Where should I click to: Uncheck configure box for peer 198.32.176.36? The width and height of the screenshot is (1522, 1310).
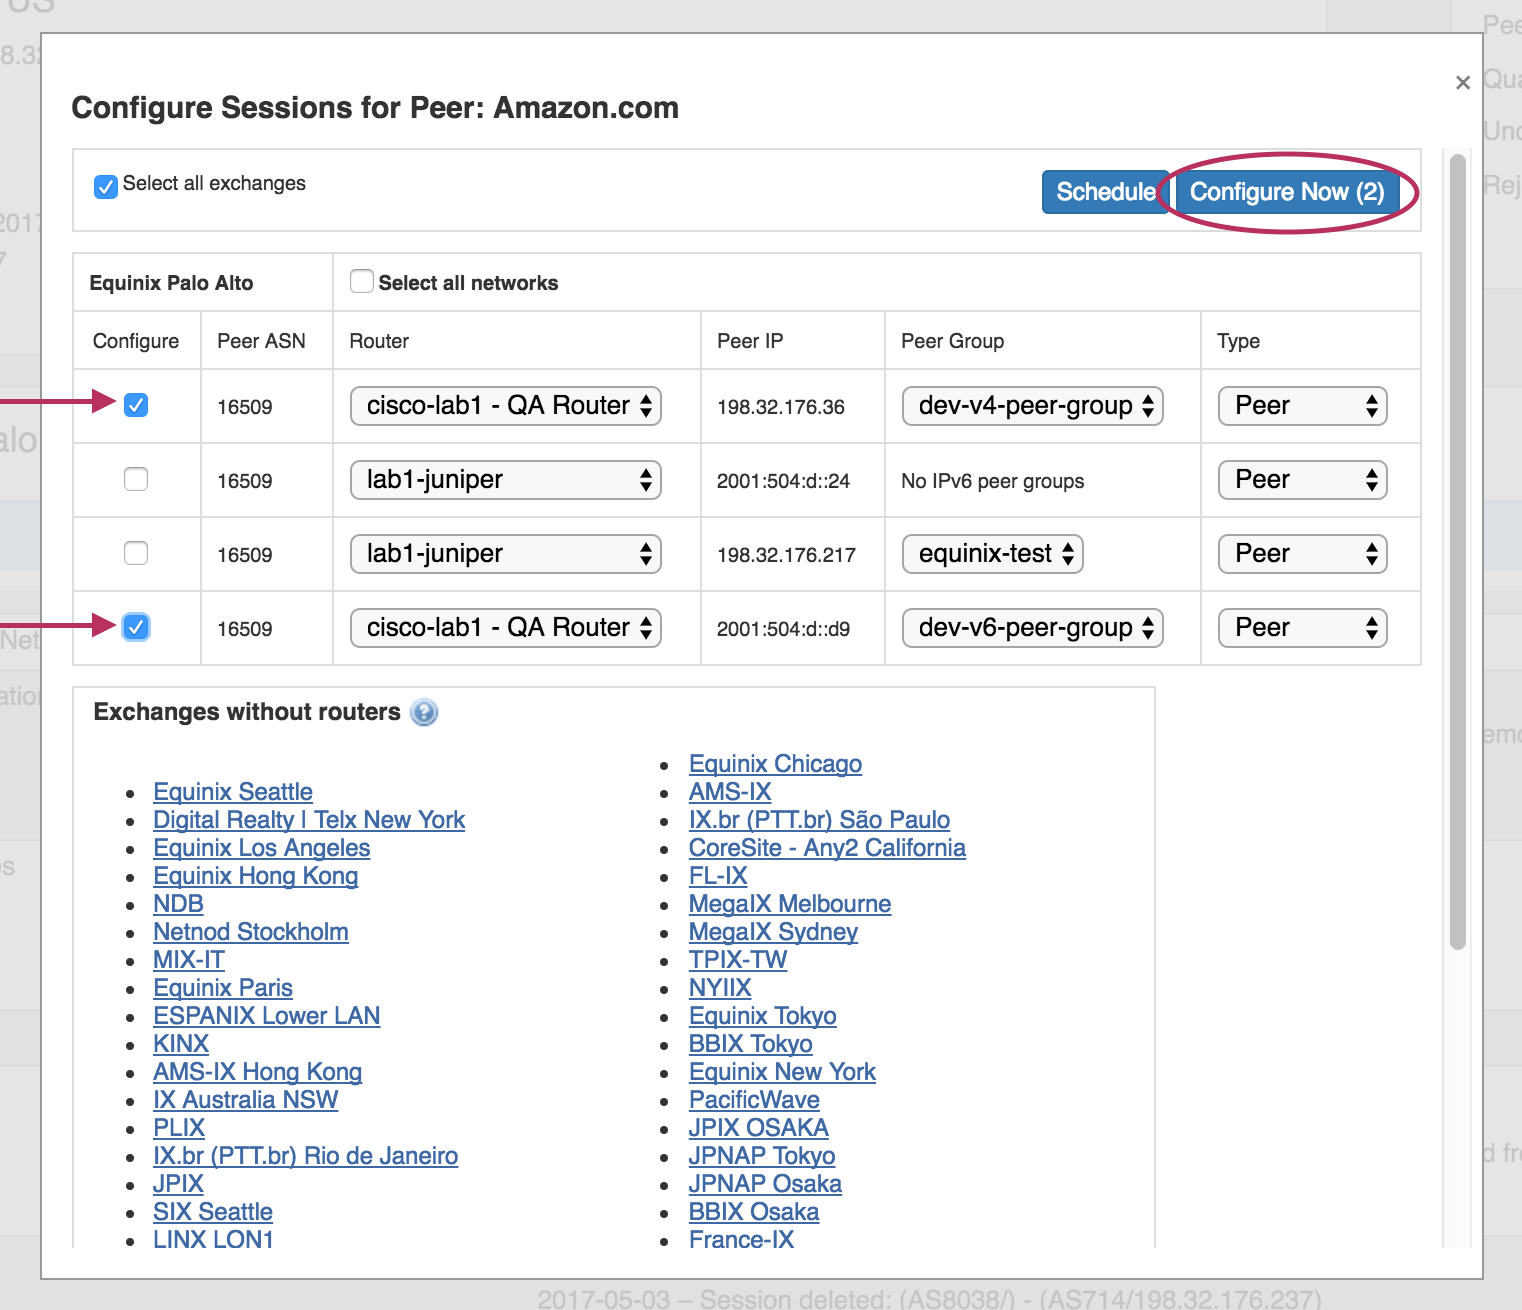[136, 406]
